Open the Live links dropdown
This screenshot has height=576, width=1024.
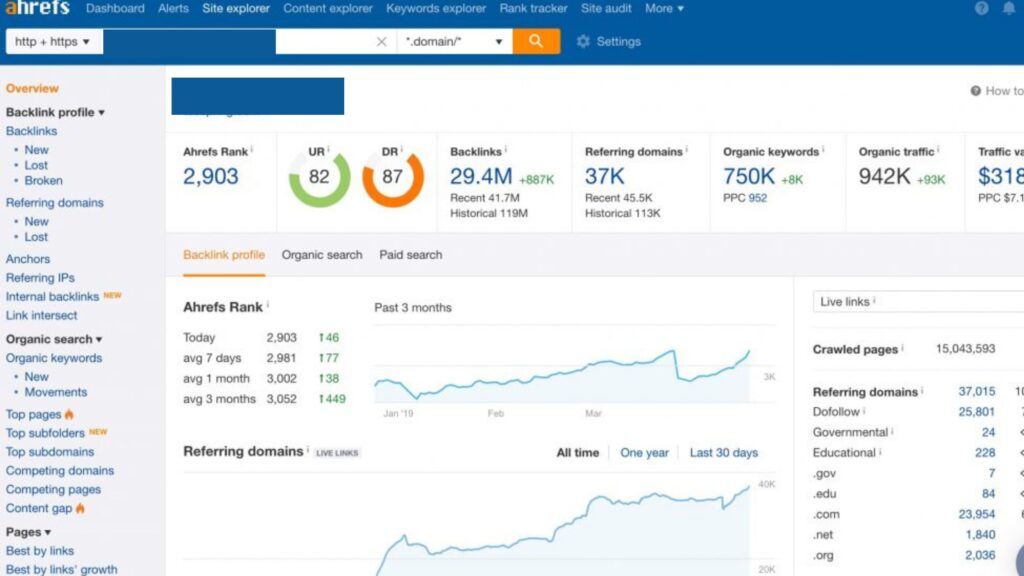(918, 302)
